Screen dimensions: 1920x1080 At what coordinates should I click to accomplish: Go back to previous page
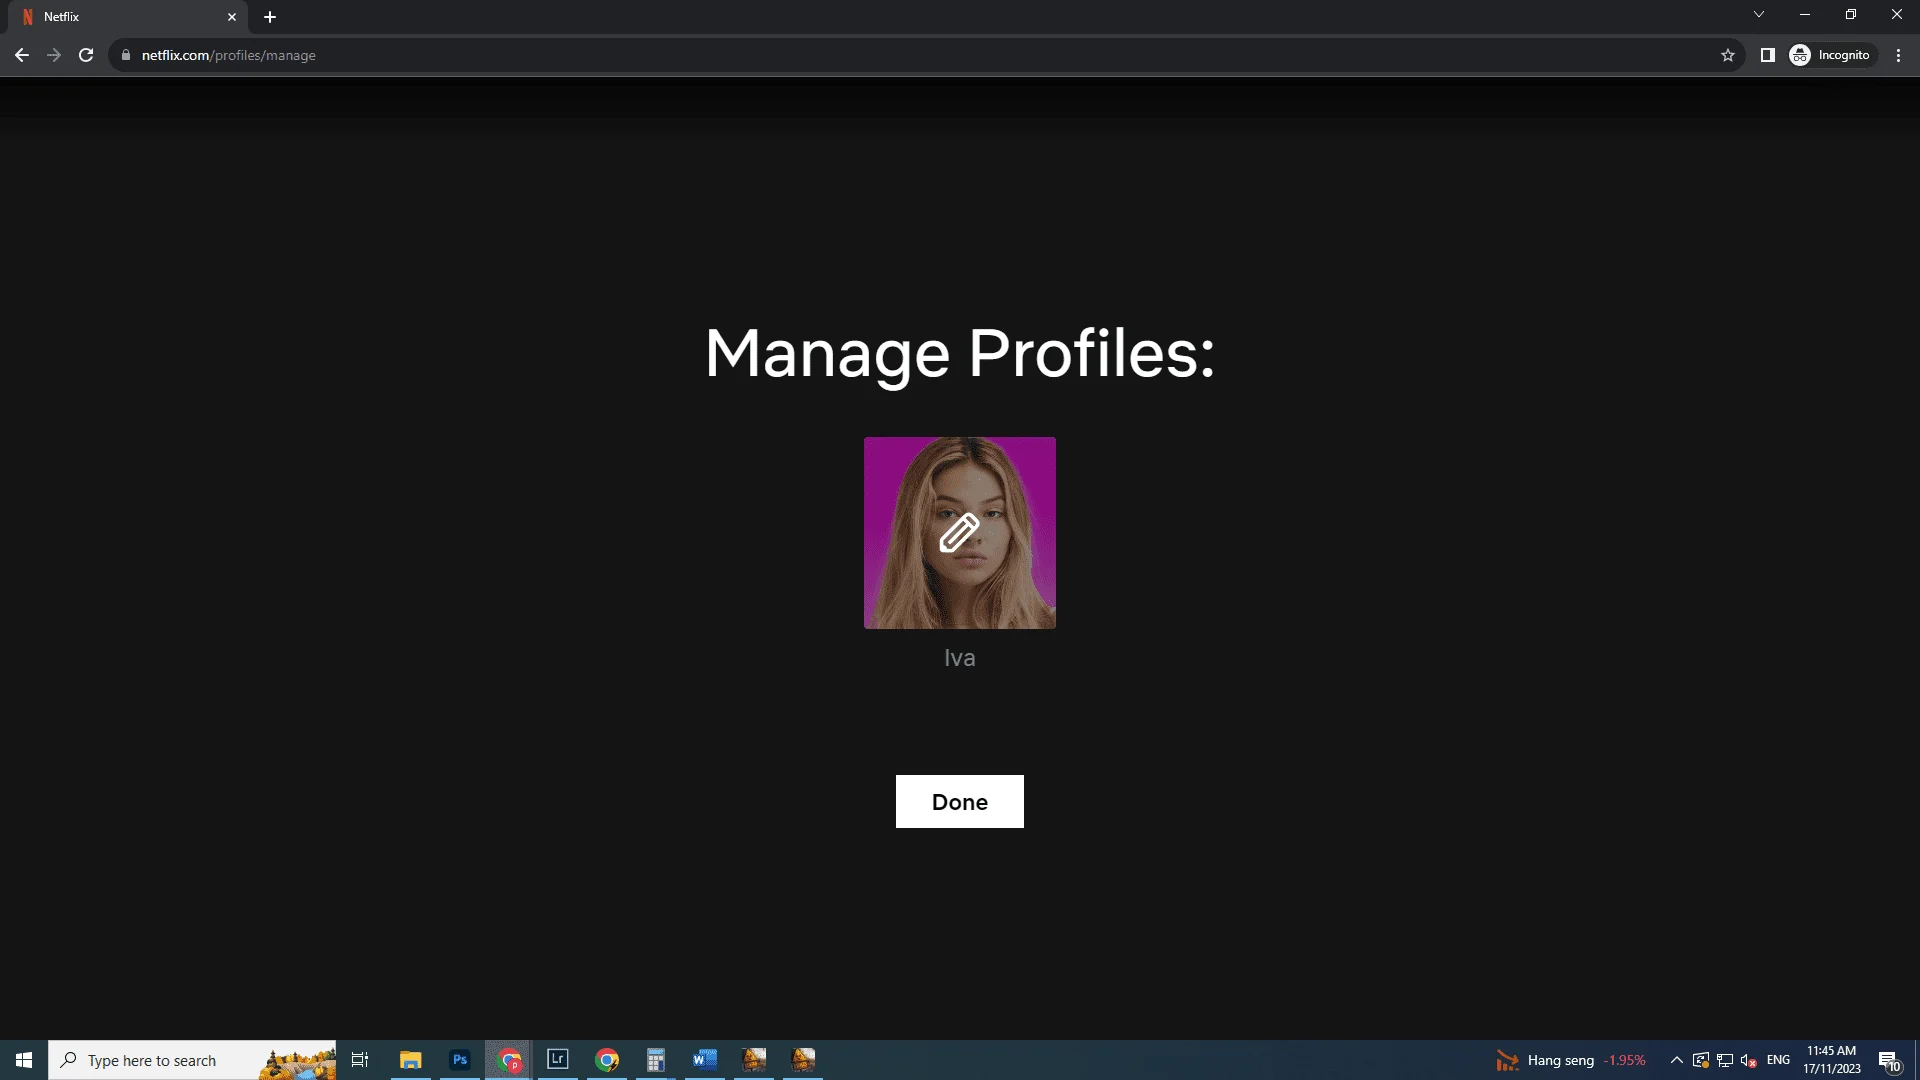(x=22, y=55)
